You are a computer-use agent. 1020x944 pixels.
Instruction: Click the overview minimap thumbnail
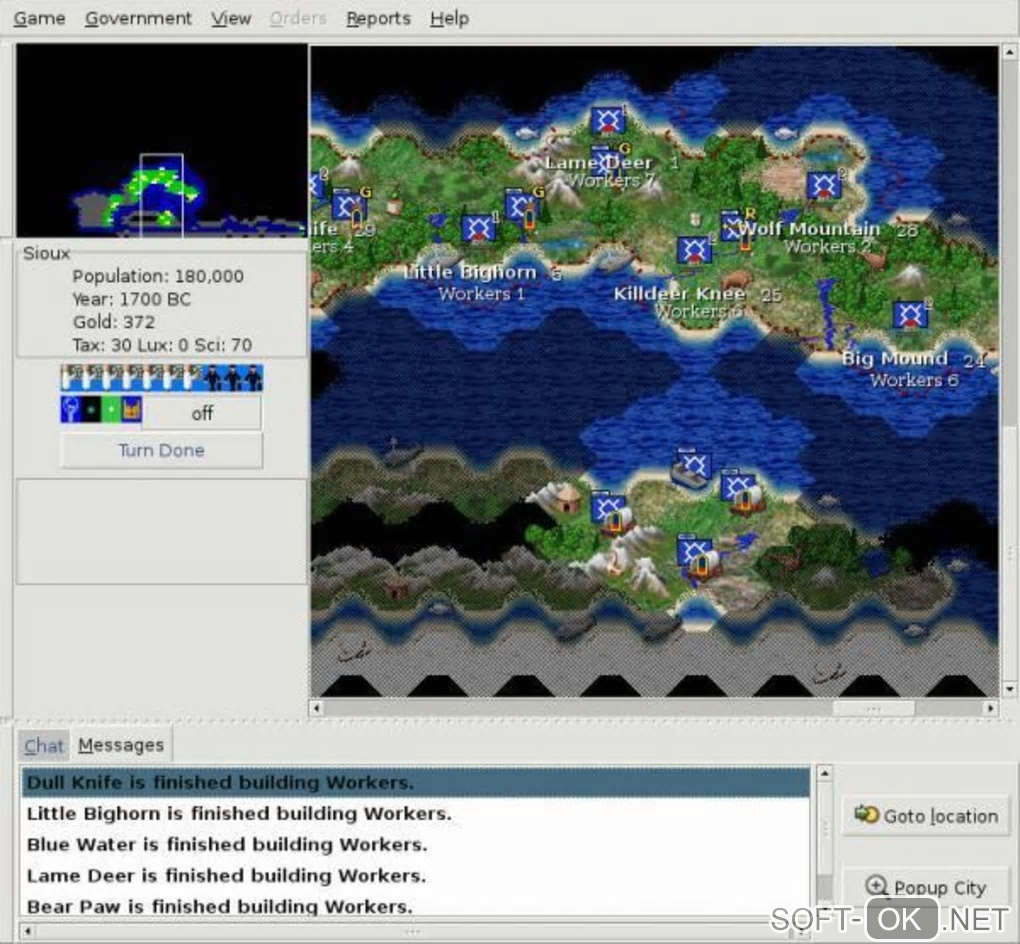[161, 140]
